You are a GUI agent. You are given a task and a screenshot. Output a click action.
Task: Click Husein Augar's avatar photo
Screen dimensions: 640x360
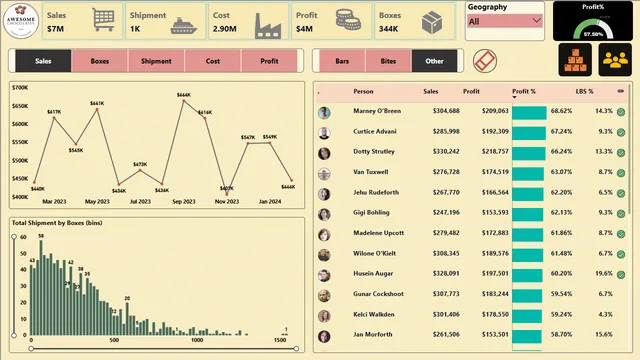click(x=324, y=276)
